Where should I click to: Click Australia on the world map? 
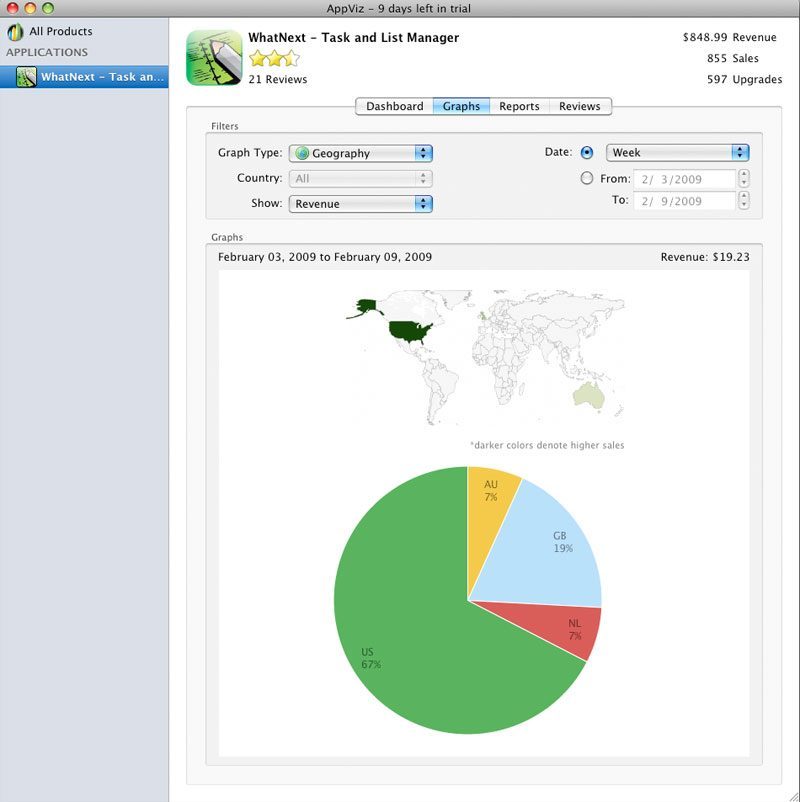pyautogui.click(x=588, y=397)
